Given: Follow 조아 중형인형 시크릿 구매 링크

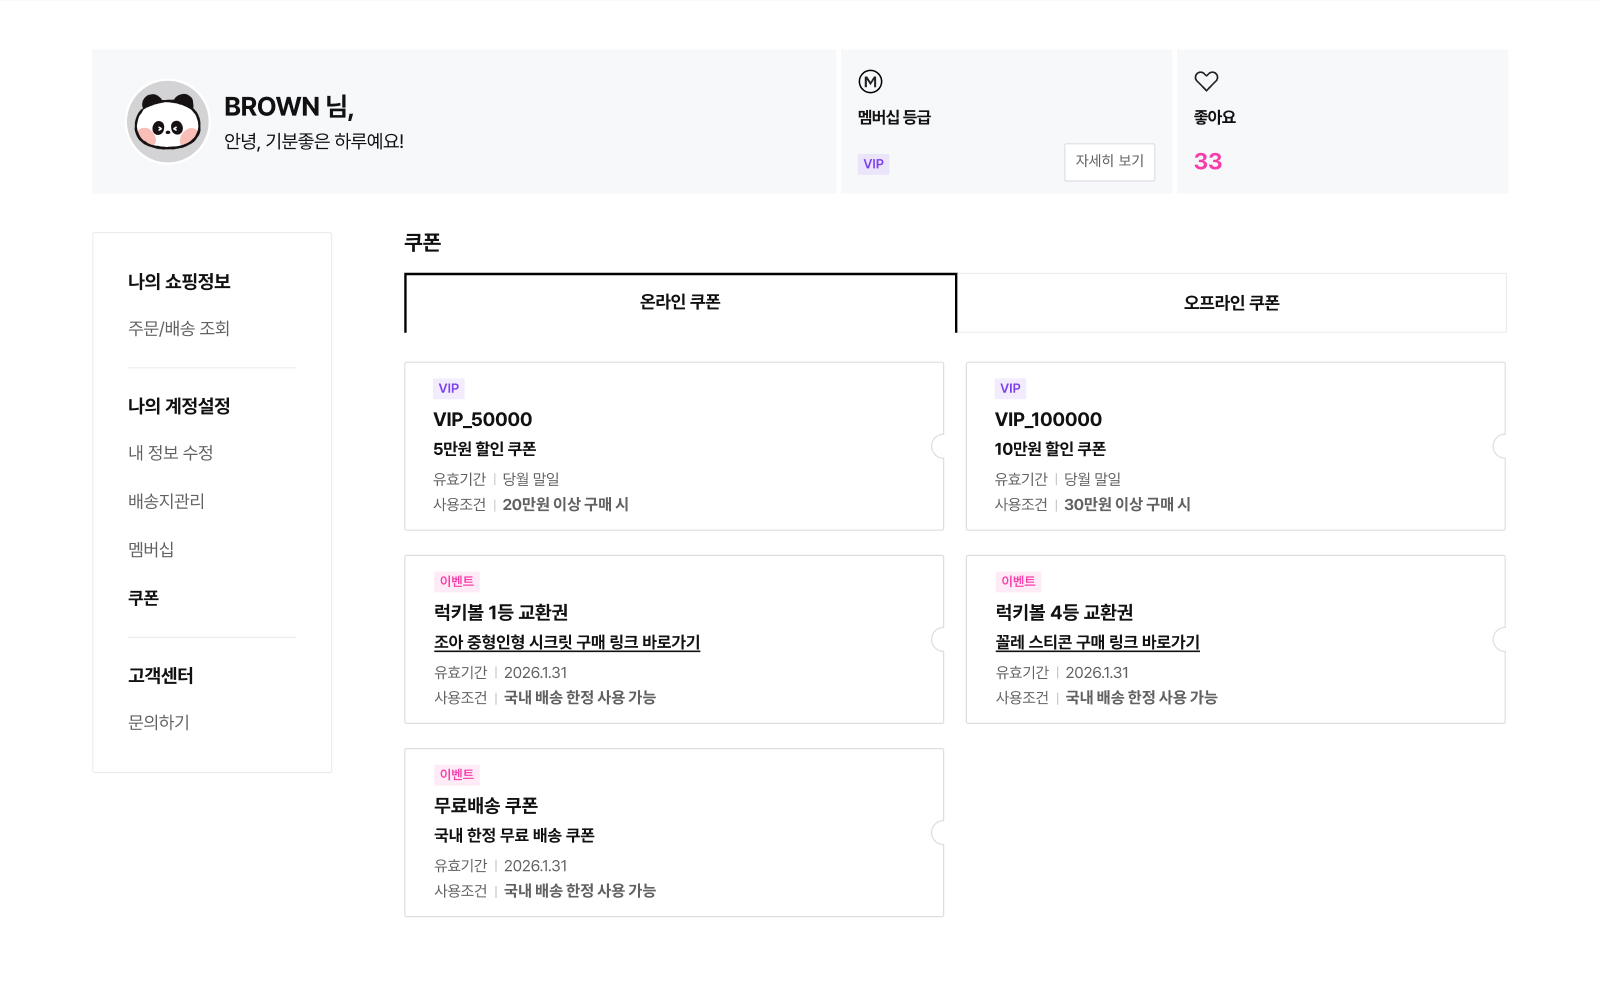Looking at the screenshot, I should click(x=567, y=642).
